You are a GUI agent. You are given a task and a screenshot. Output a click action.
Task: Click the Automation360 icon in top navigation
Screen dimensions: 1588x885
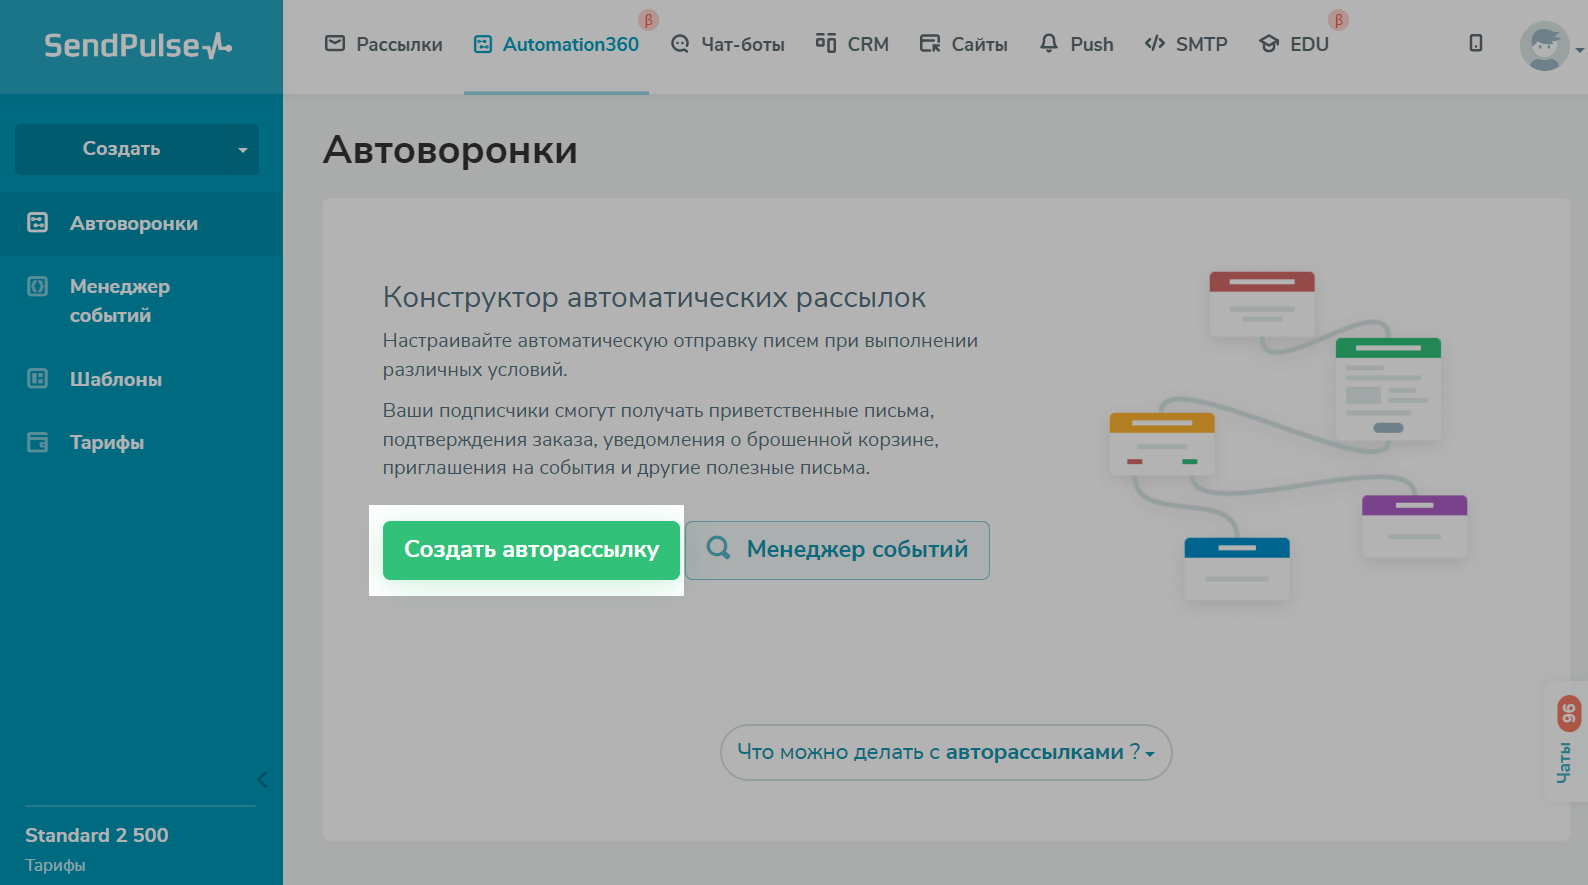pos(483,44)
